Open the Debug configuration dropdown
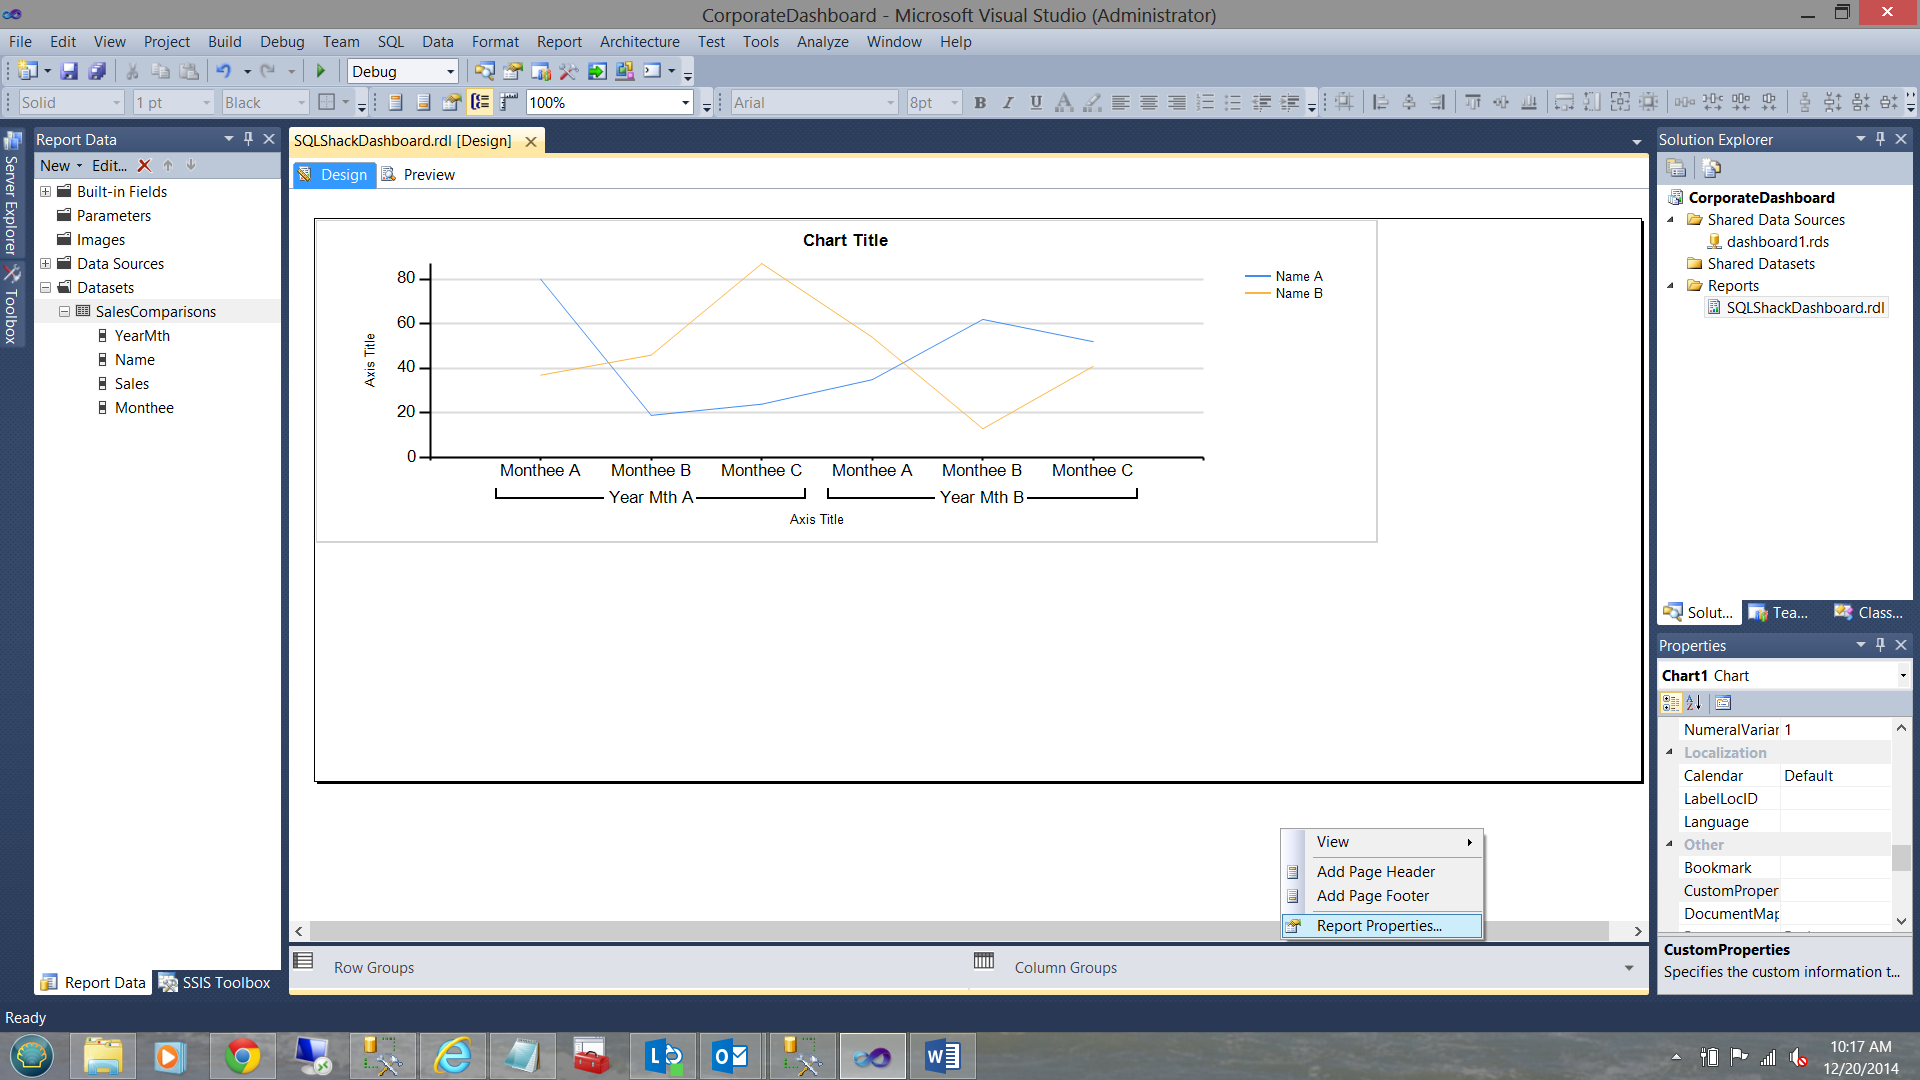This screenshot has height=1080, width=1920. point(450,72)
